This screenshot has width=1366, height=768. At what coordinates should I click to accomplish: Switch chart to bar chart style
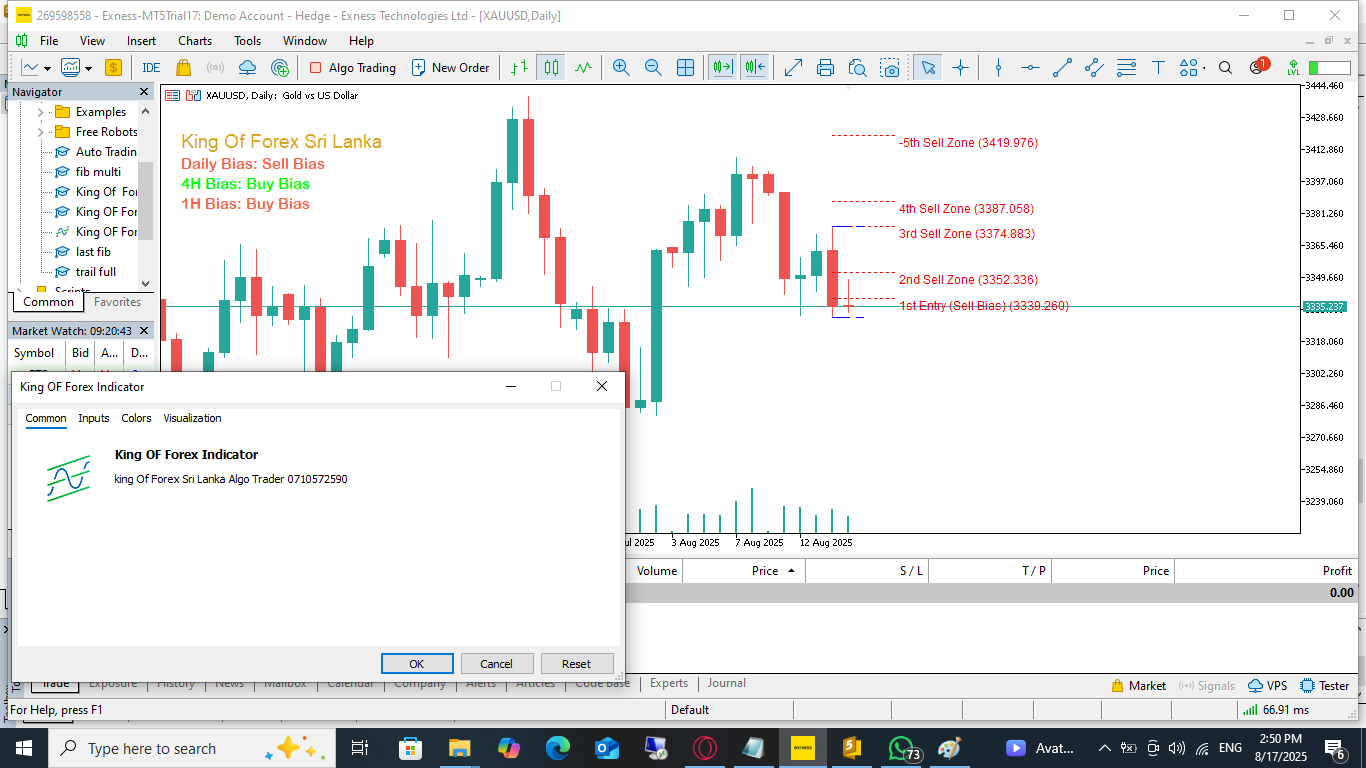point(519,68)
